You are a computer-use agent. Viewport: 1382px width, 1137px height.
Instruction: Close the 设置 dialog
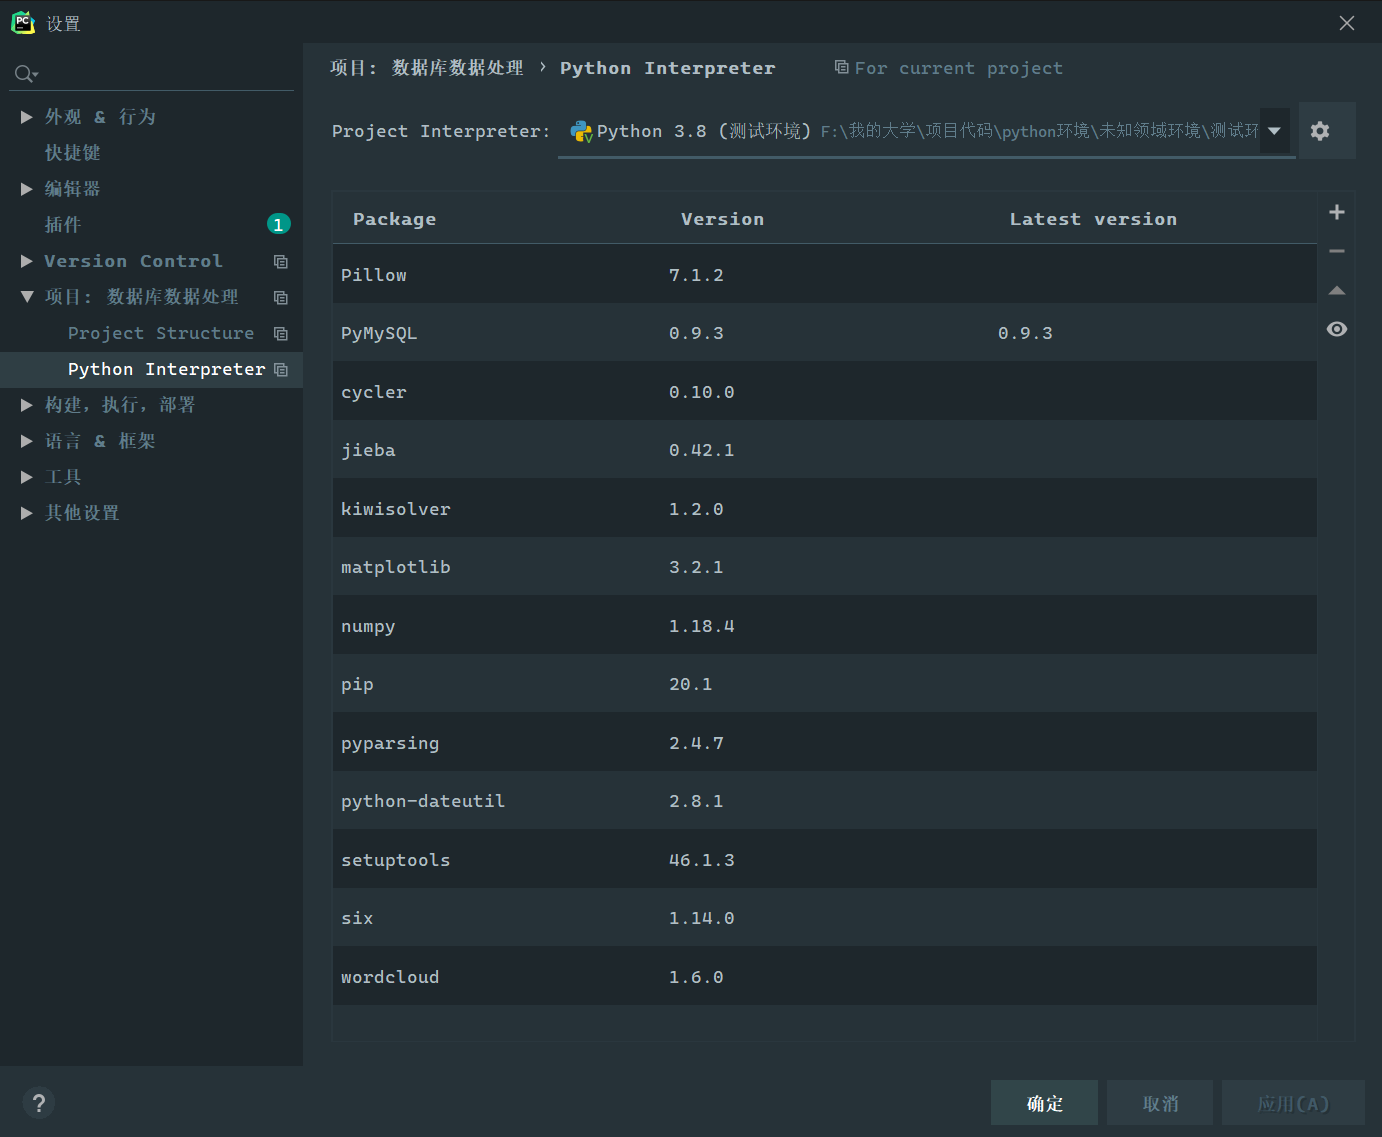click(x=1347, y=23)
